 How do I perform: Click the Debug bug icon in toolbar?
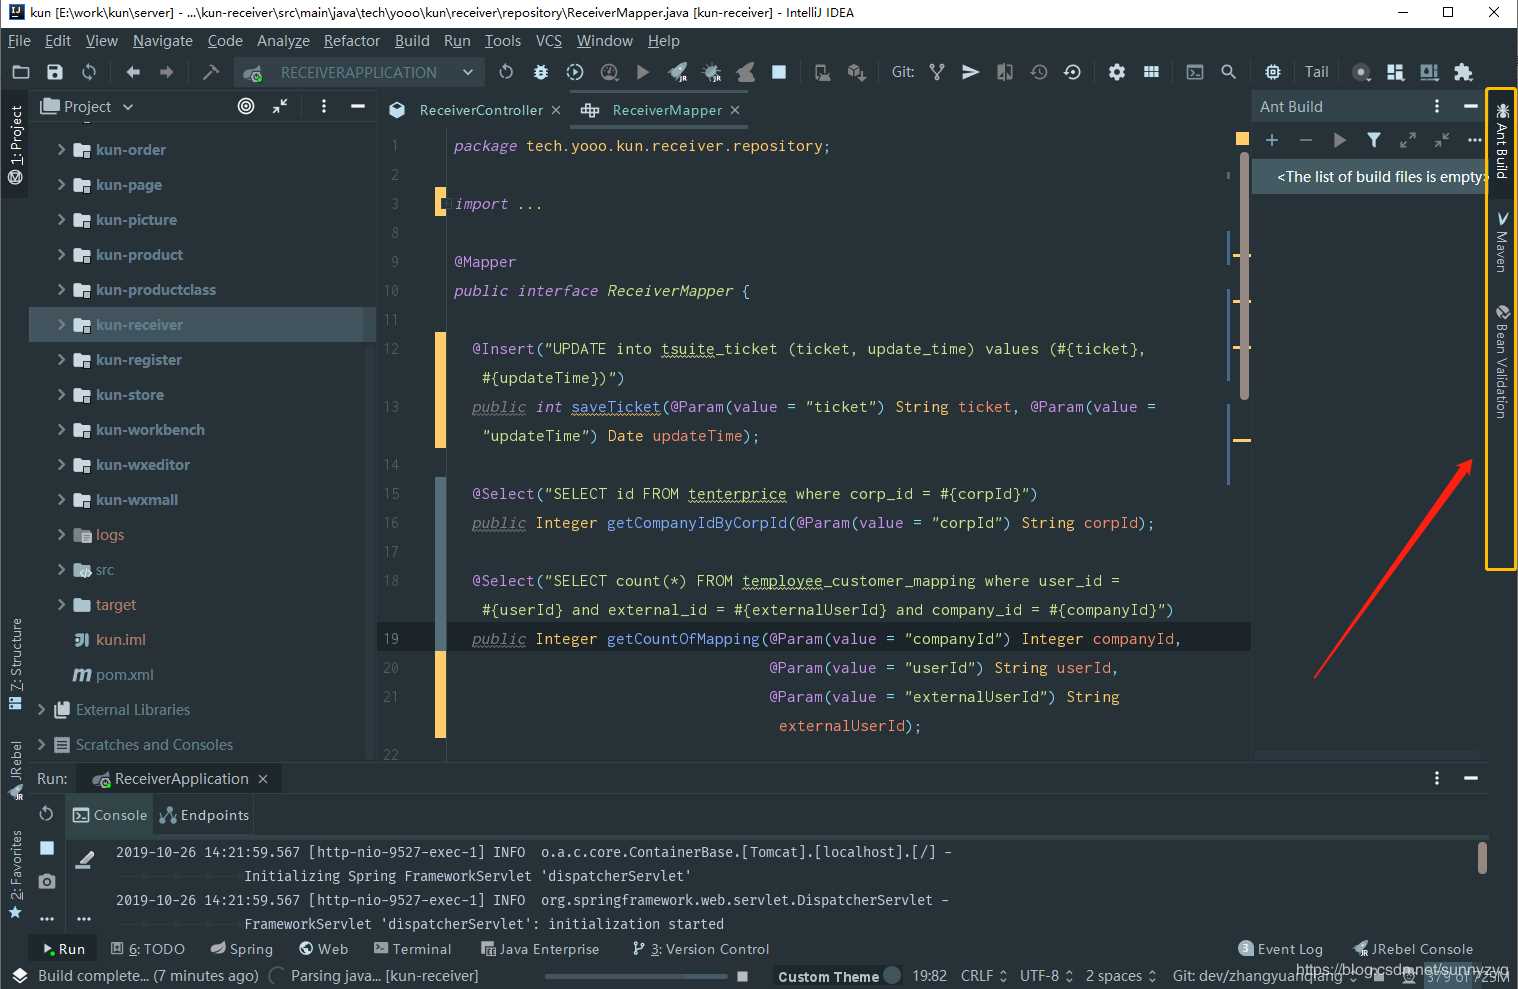(541, 72)
